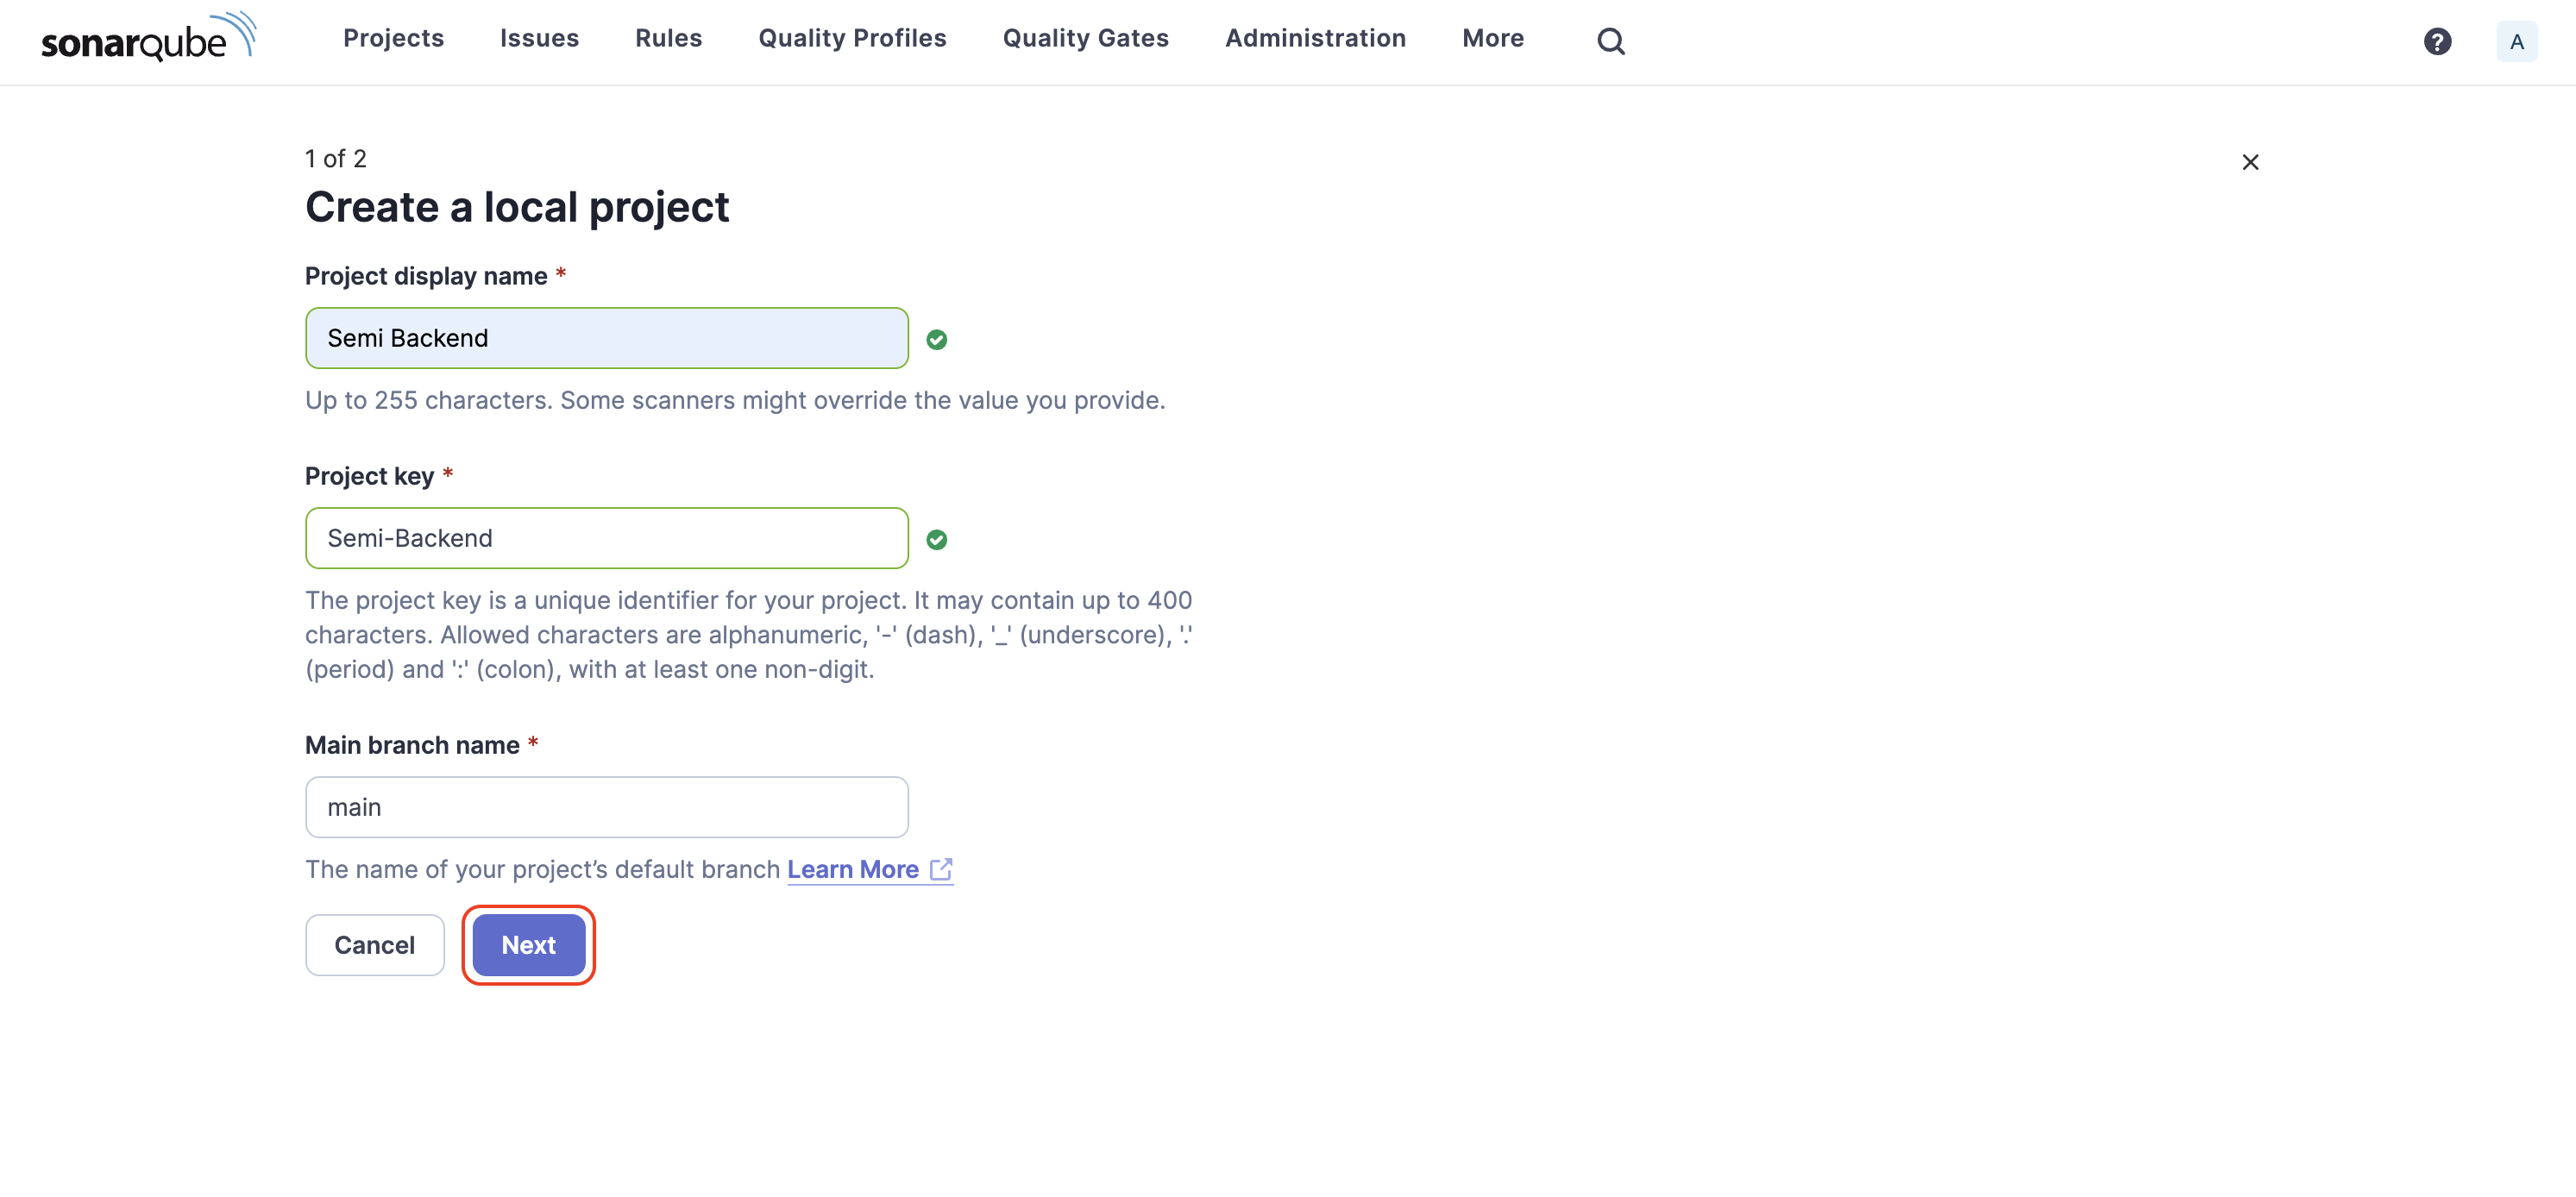
Task: Navigate to Rules
Action: 668,38
